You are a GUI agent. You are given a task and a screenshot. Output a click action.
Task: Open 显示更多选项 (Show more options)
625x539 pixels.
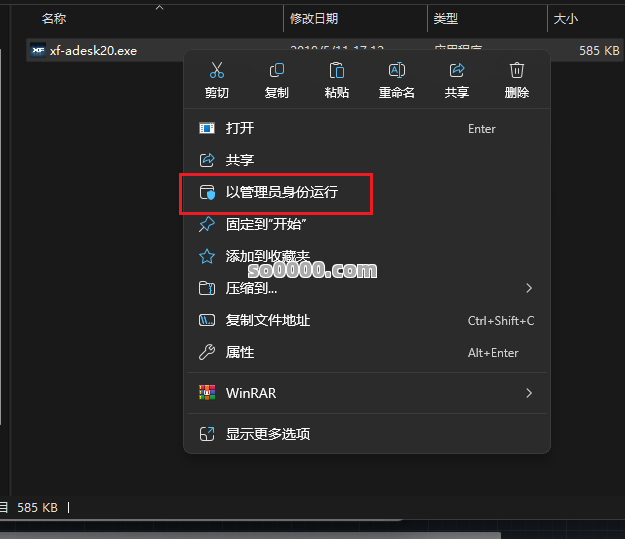(267, 434)
